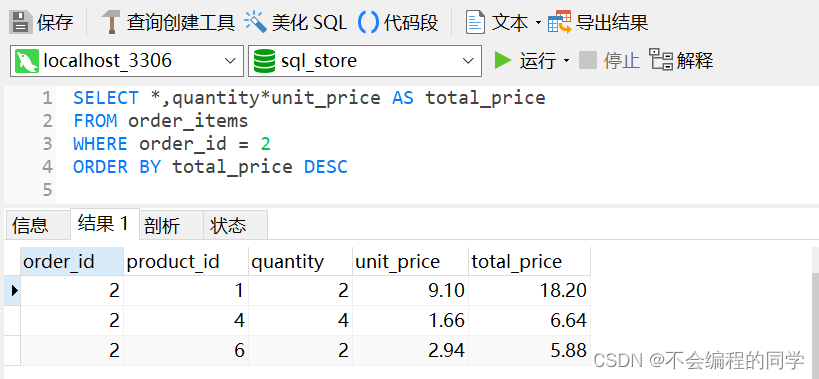Click the green database icon of sql_store
The height and width of the screenshot is (379, 819).
point(264,61)
